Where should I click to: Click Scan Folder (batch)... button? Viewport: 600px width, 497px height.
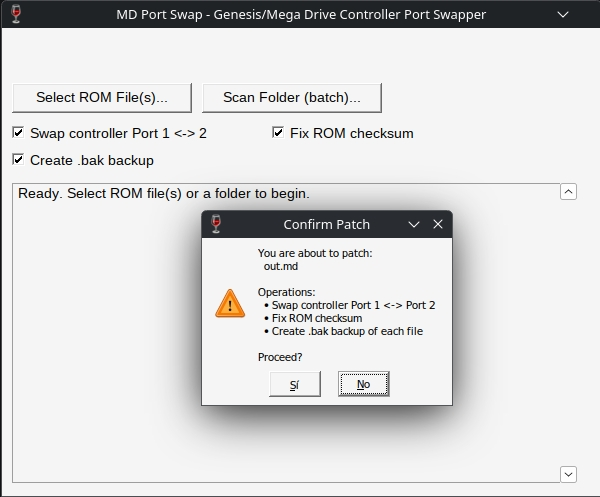[x=292, y=98]
